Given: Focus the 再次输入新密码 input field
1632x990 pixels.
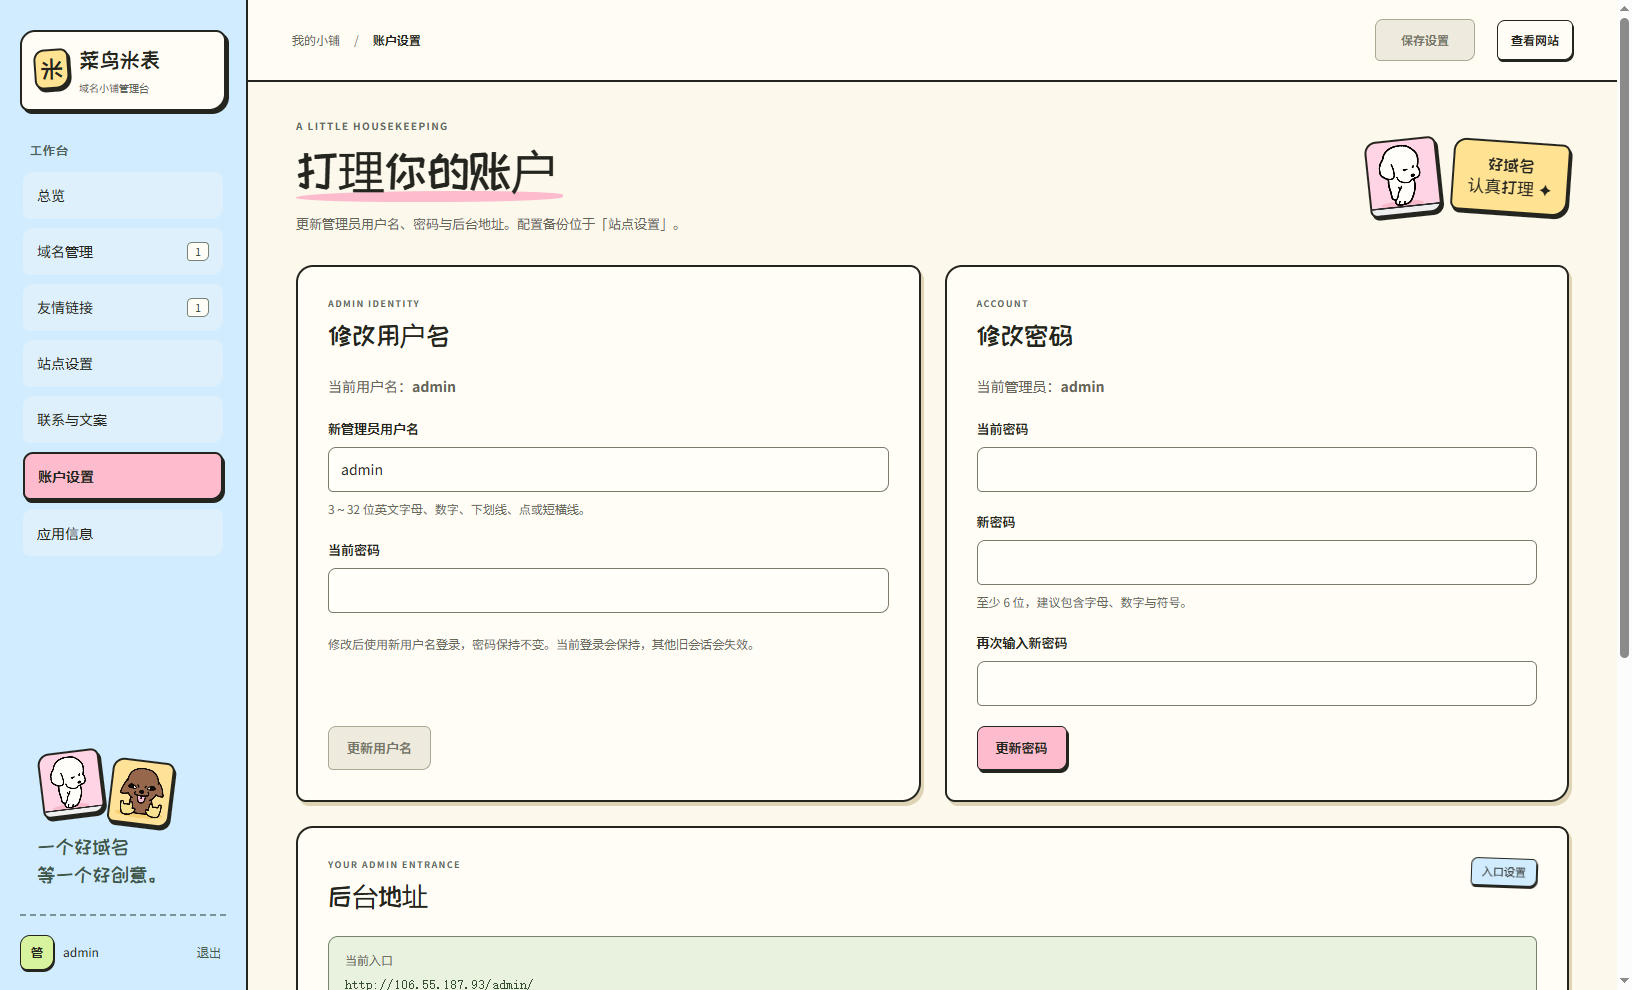Looking at the screenshot, I should 1256,684.
